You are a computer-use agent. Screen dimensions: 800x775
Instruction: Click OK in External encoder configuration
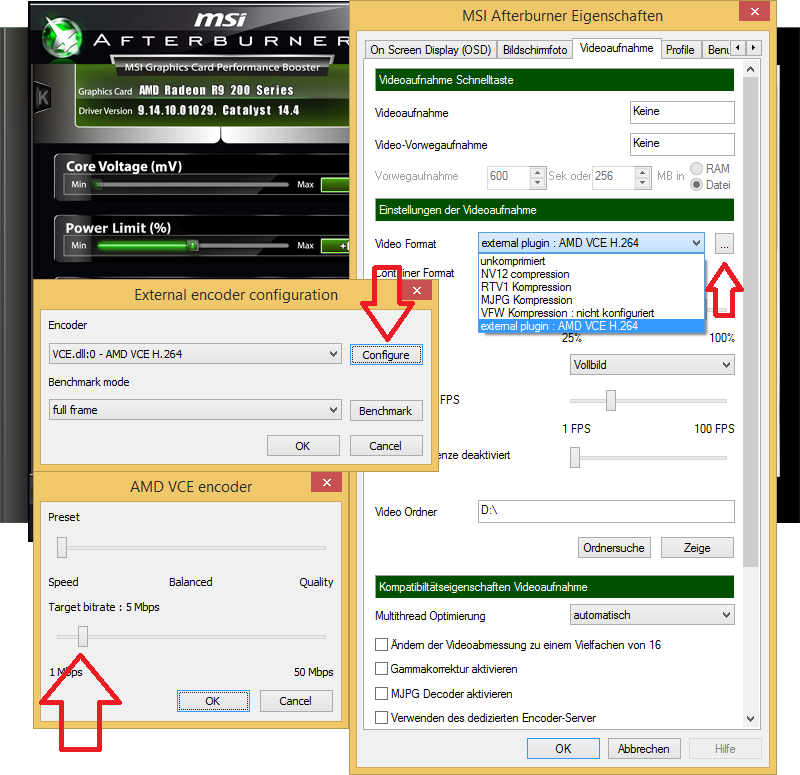point(303,445)
